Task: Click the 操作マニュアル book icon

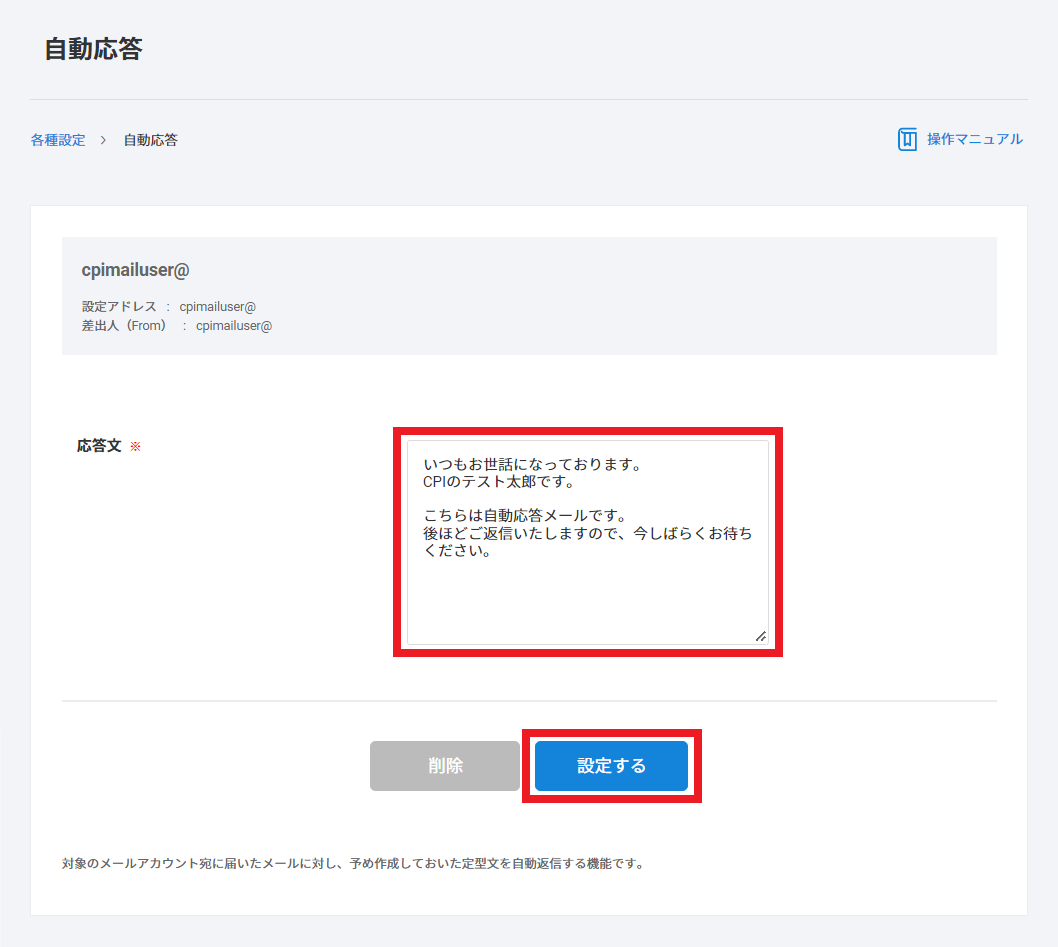Action: click(x=907, y=139)
